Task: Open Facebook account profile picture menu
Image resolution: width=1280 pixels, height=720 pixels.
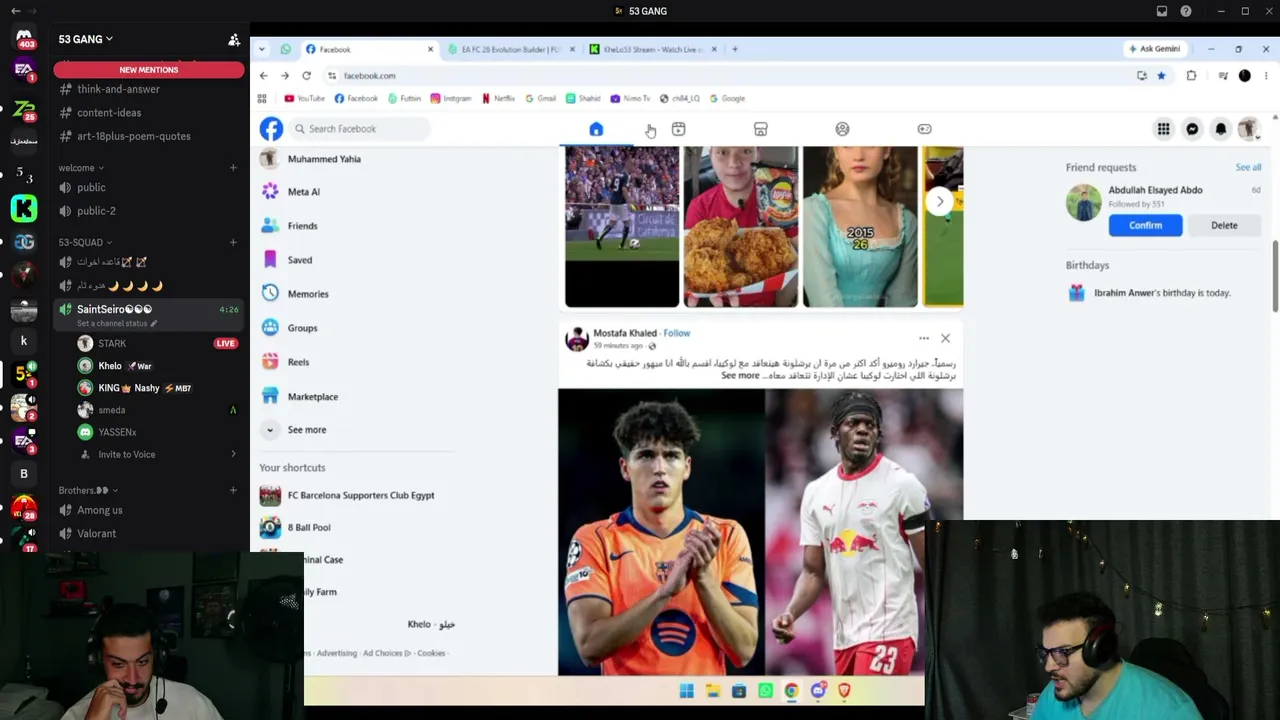Action: [1248, 129]
